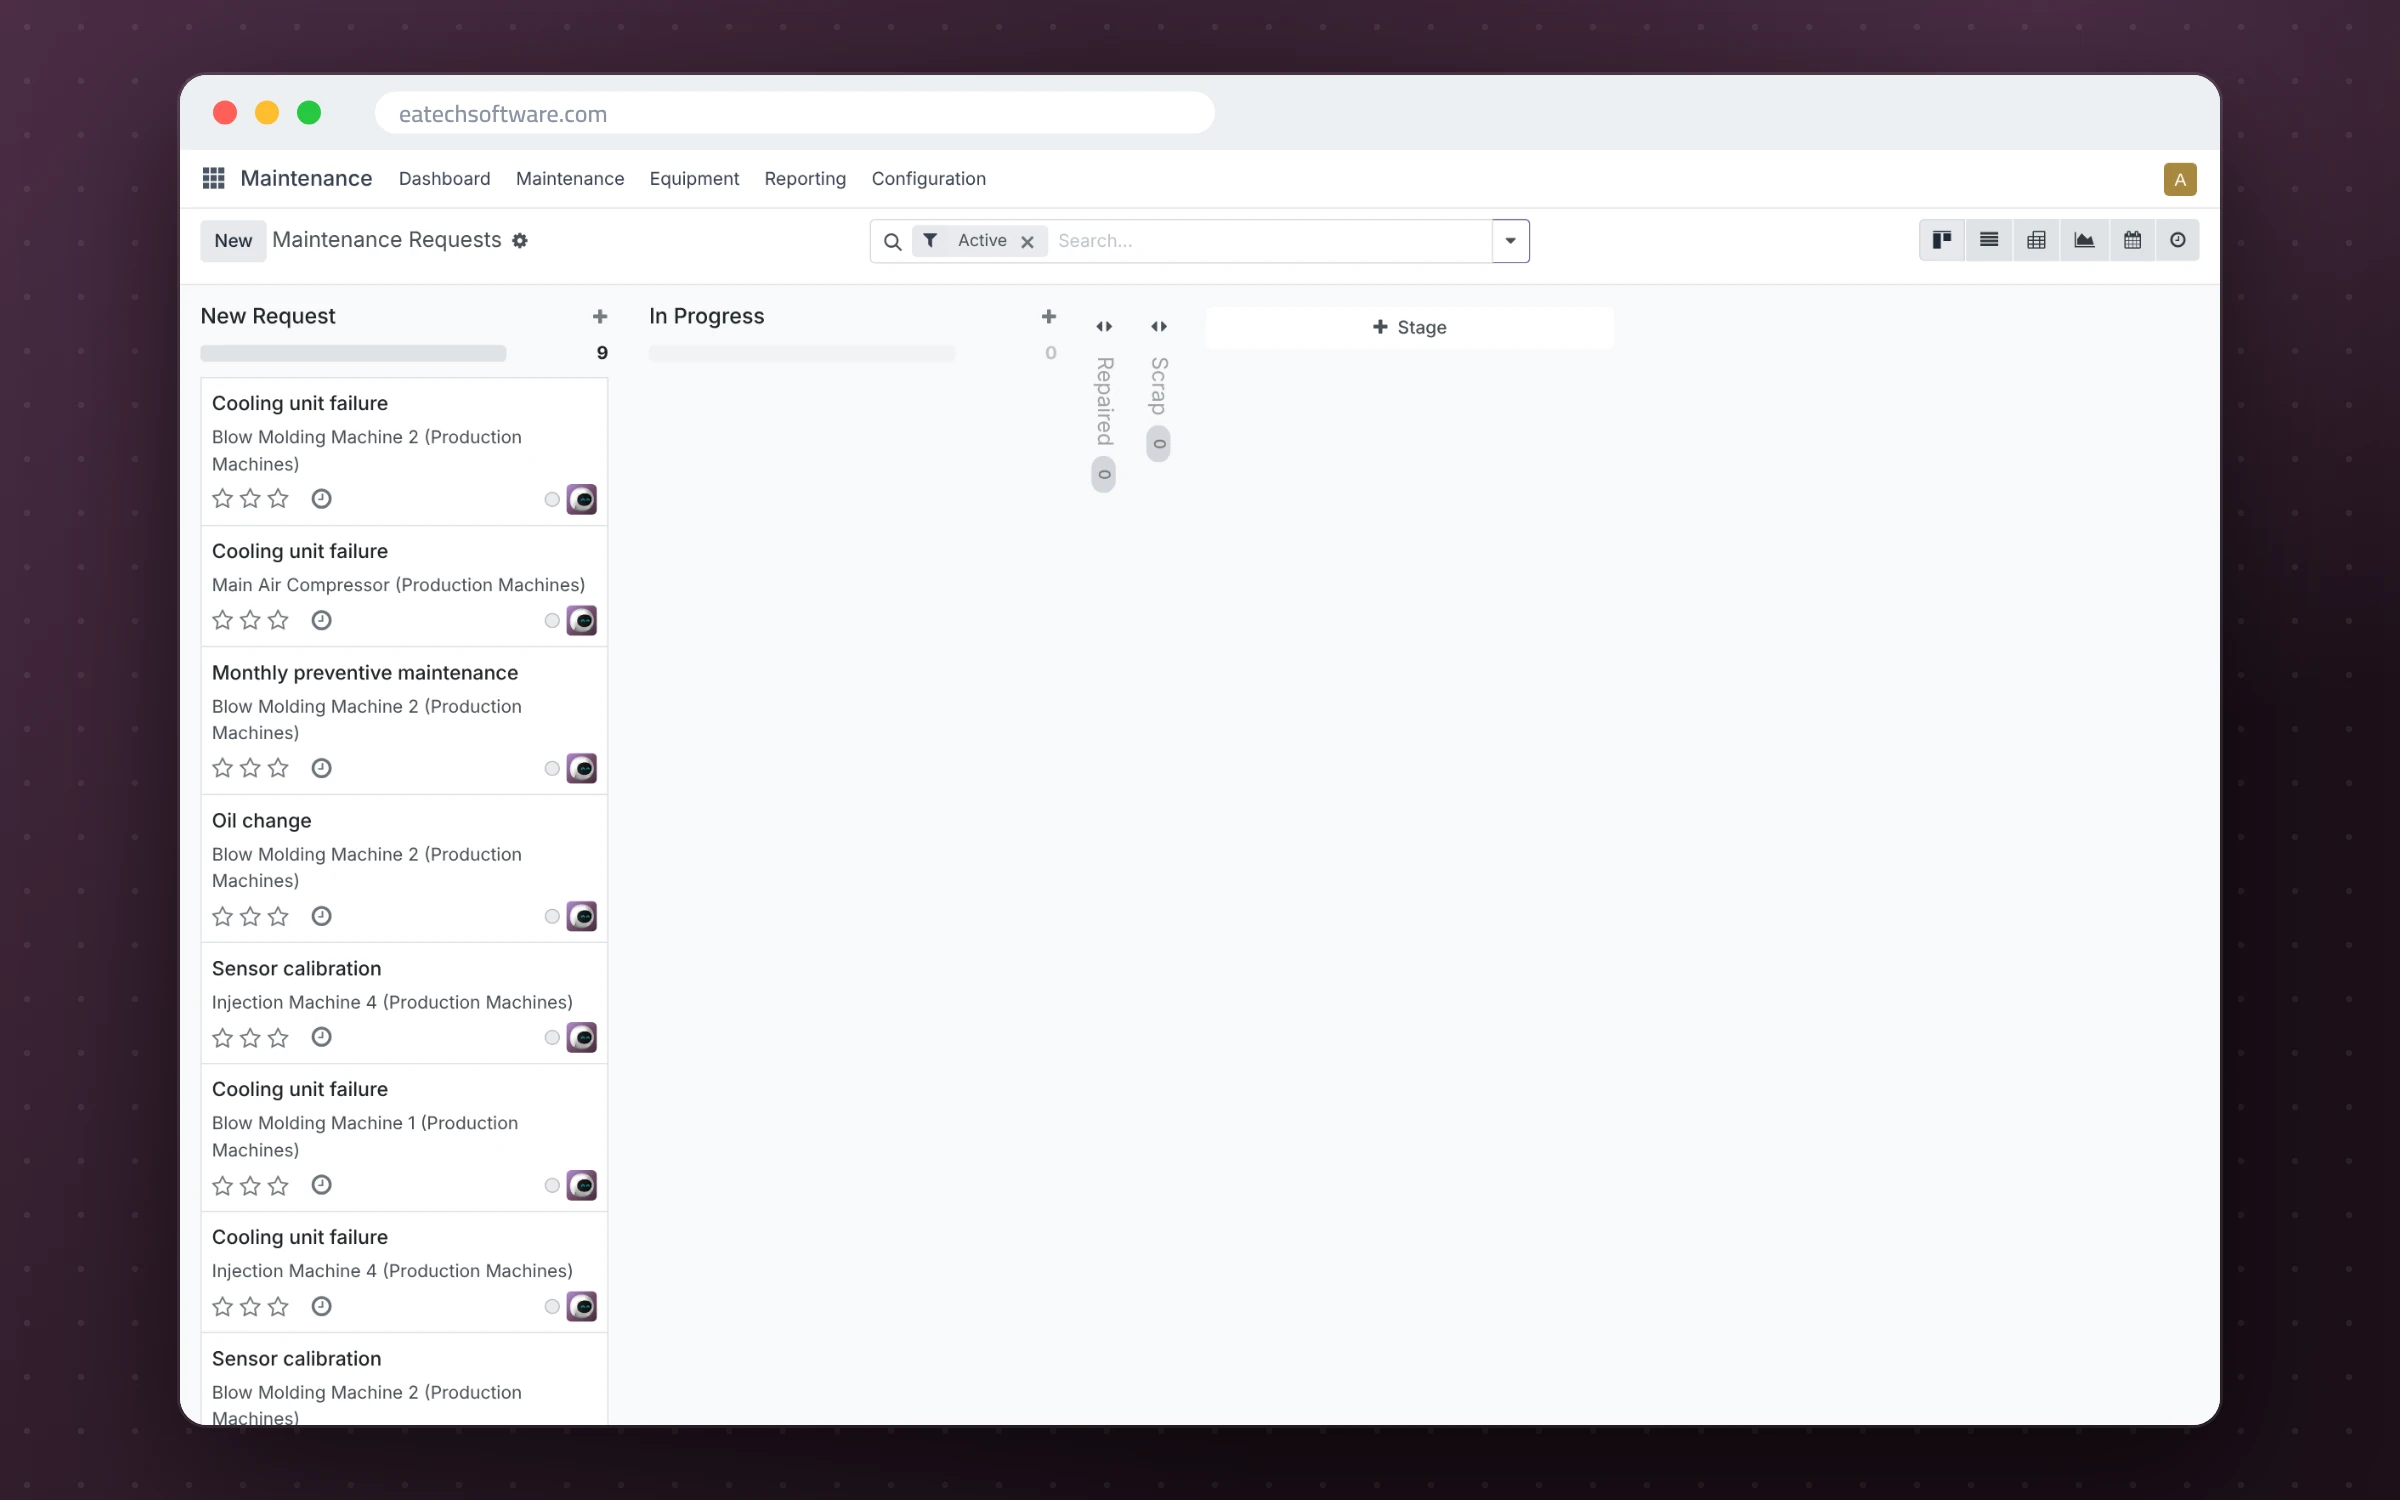The image size is (2400, 1500).
Task: Expand the folded Scrap column
Action: tap(1159, 326)
